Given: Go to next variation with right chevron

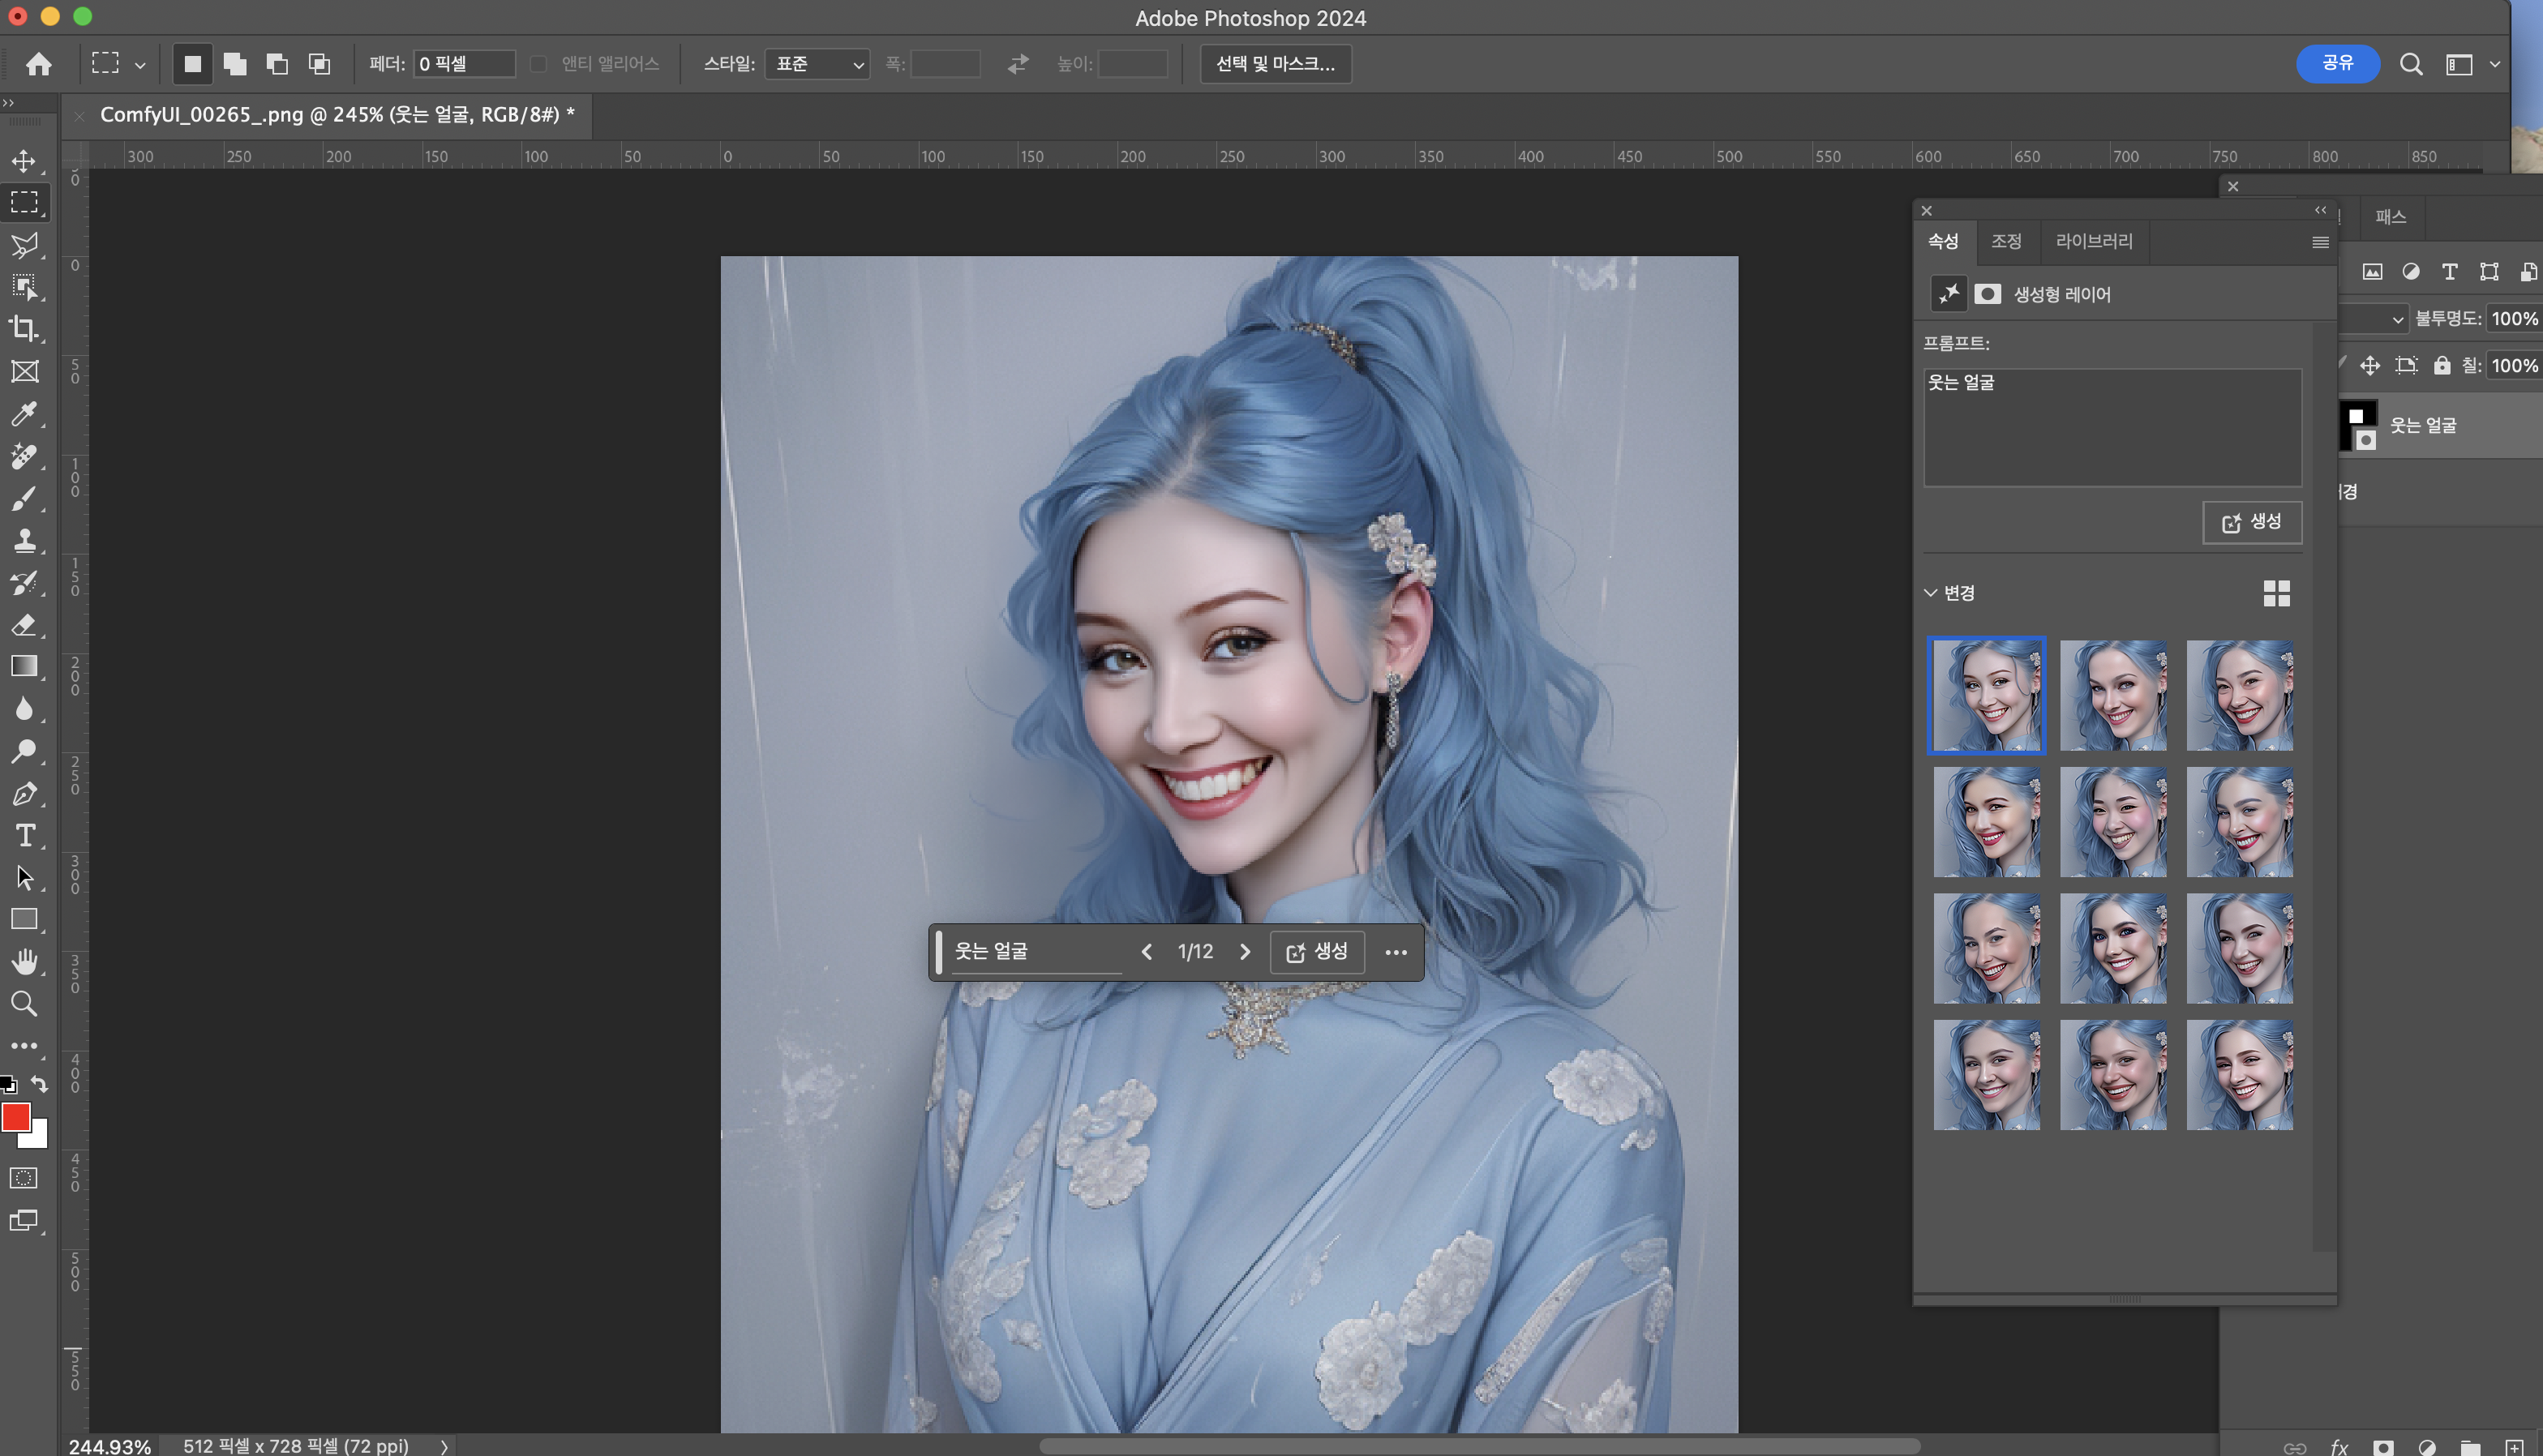Looking at the screenshot, I should point(1245,952).
